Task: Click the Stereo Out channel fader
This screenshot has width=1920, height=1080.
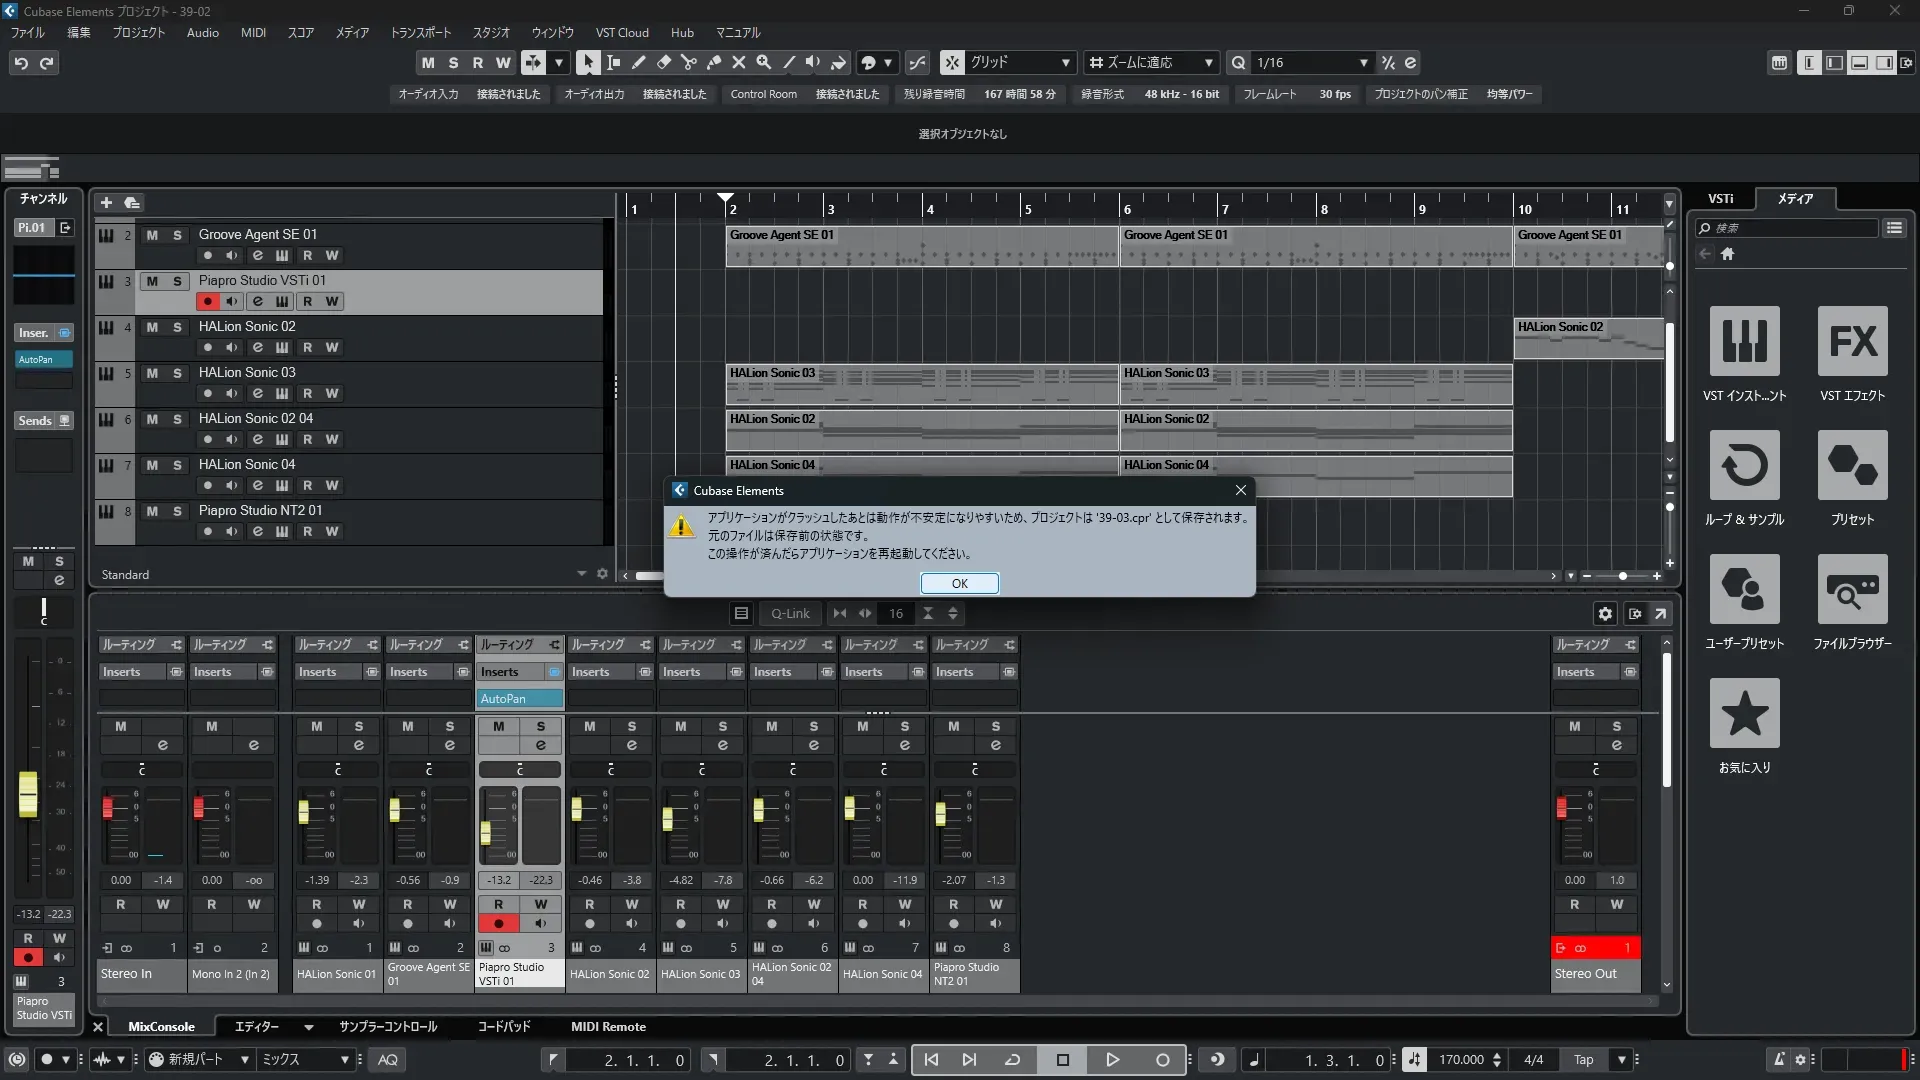Action: tap(1561, 806)
